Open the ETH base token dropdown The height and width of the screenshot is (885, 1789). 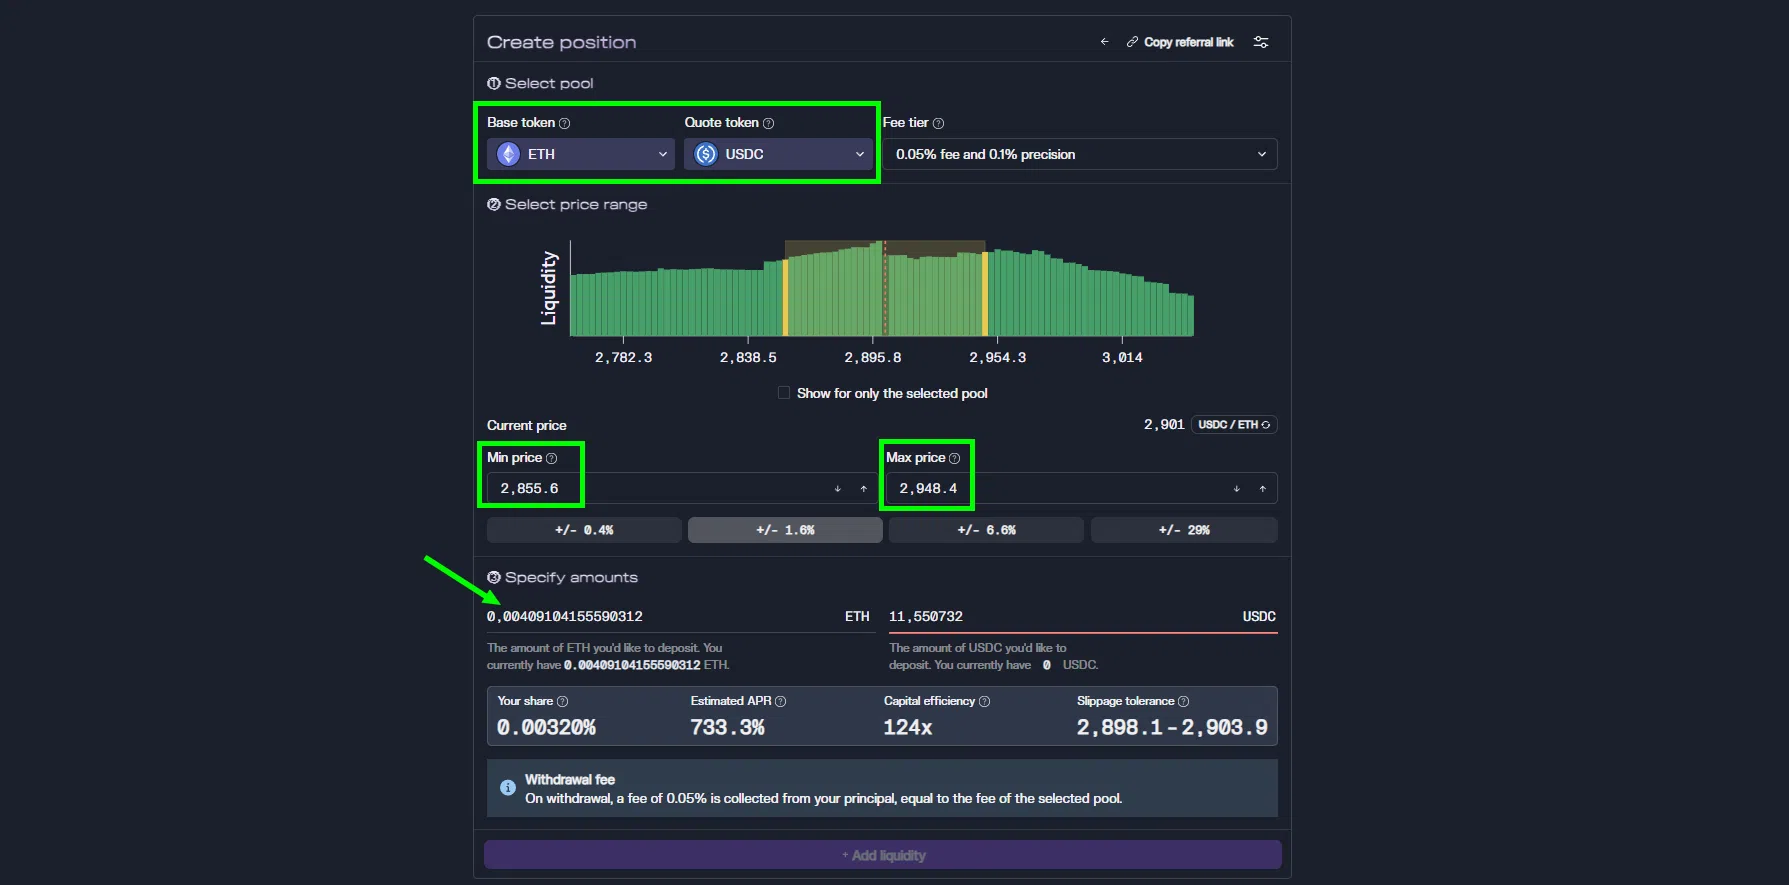pyautogui.click(x=580, y=154)
